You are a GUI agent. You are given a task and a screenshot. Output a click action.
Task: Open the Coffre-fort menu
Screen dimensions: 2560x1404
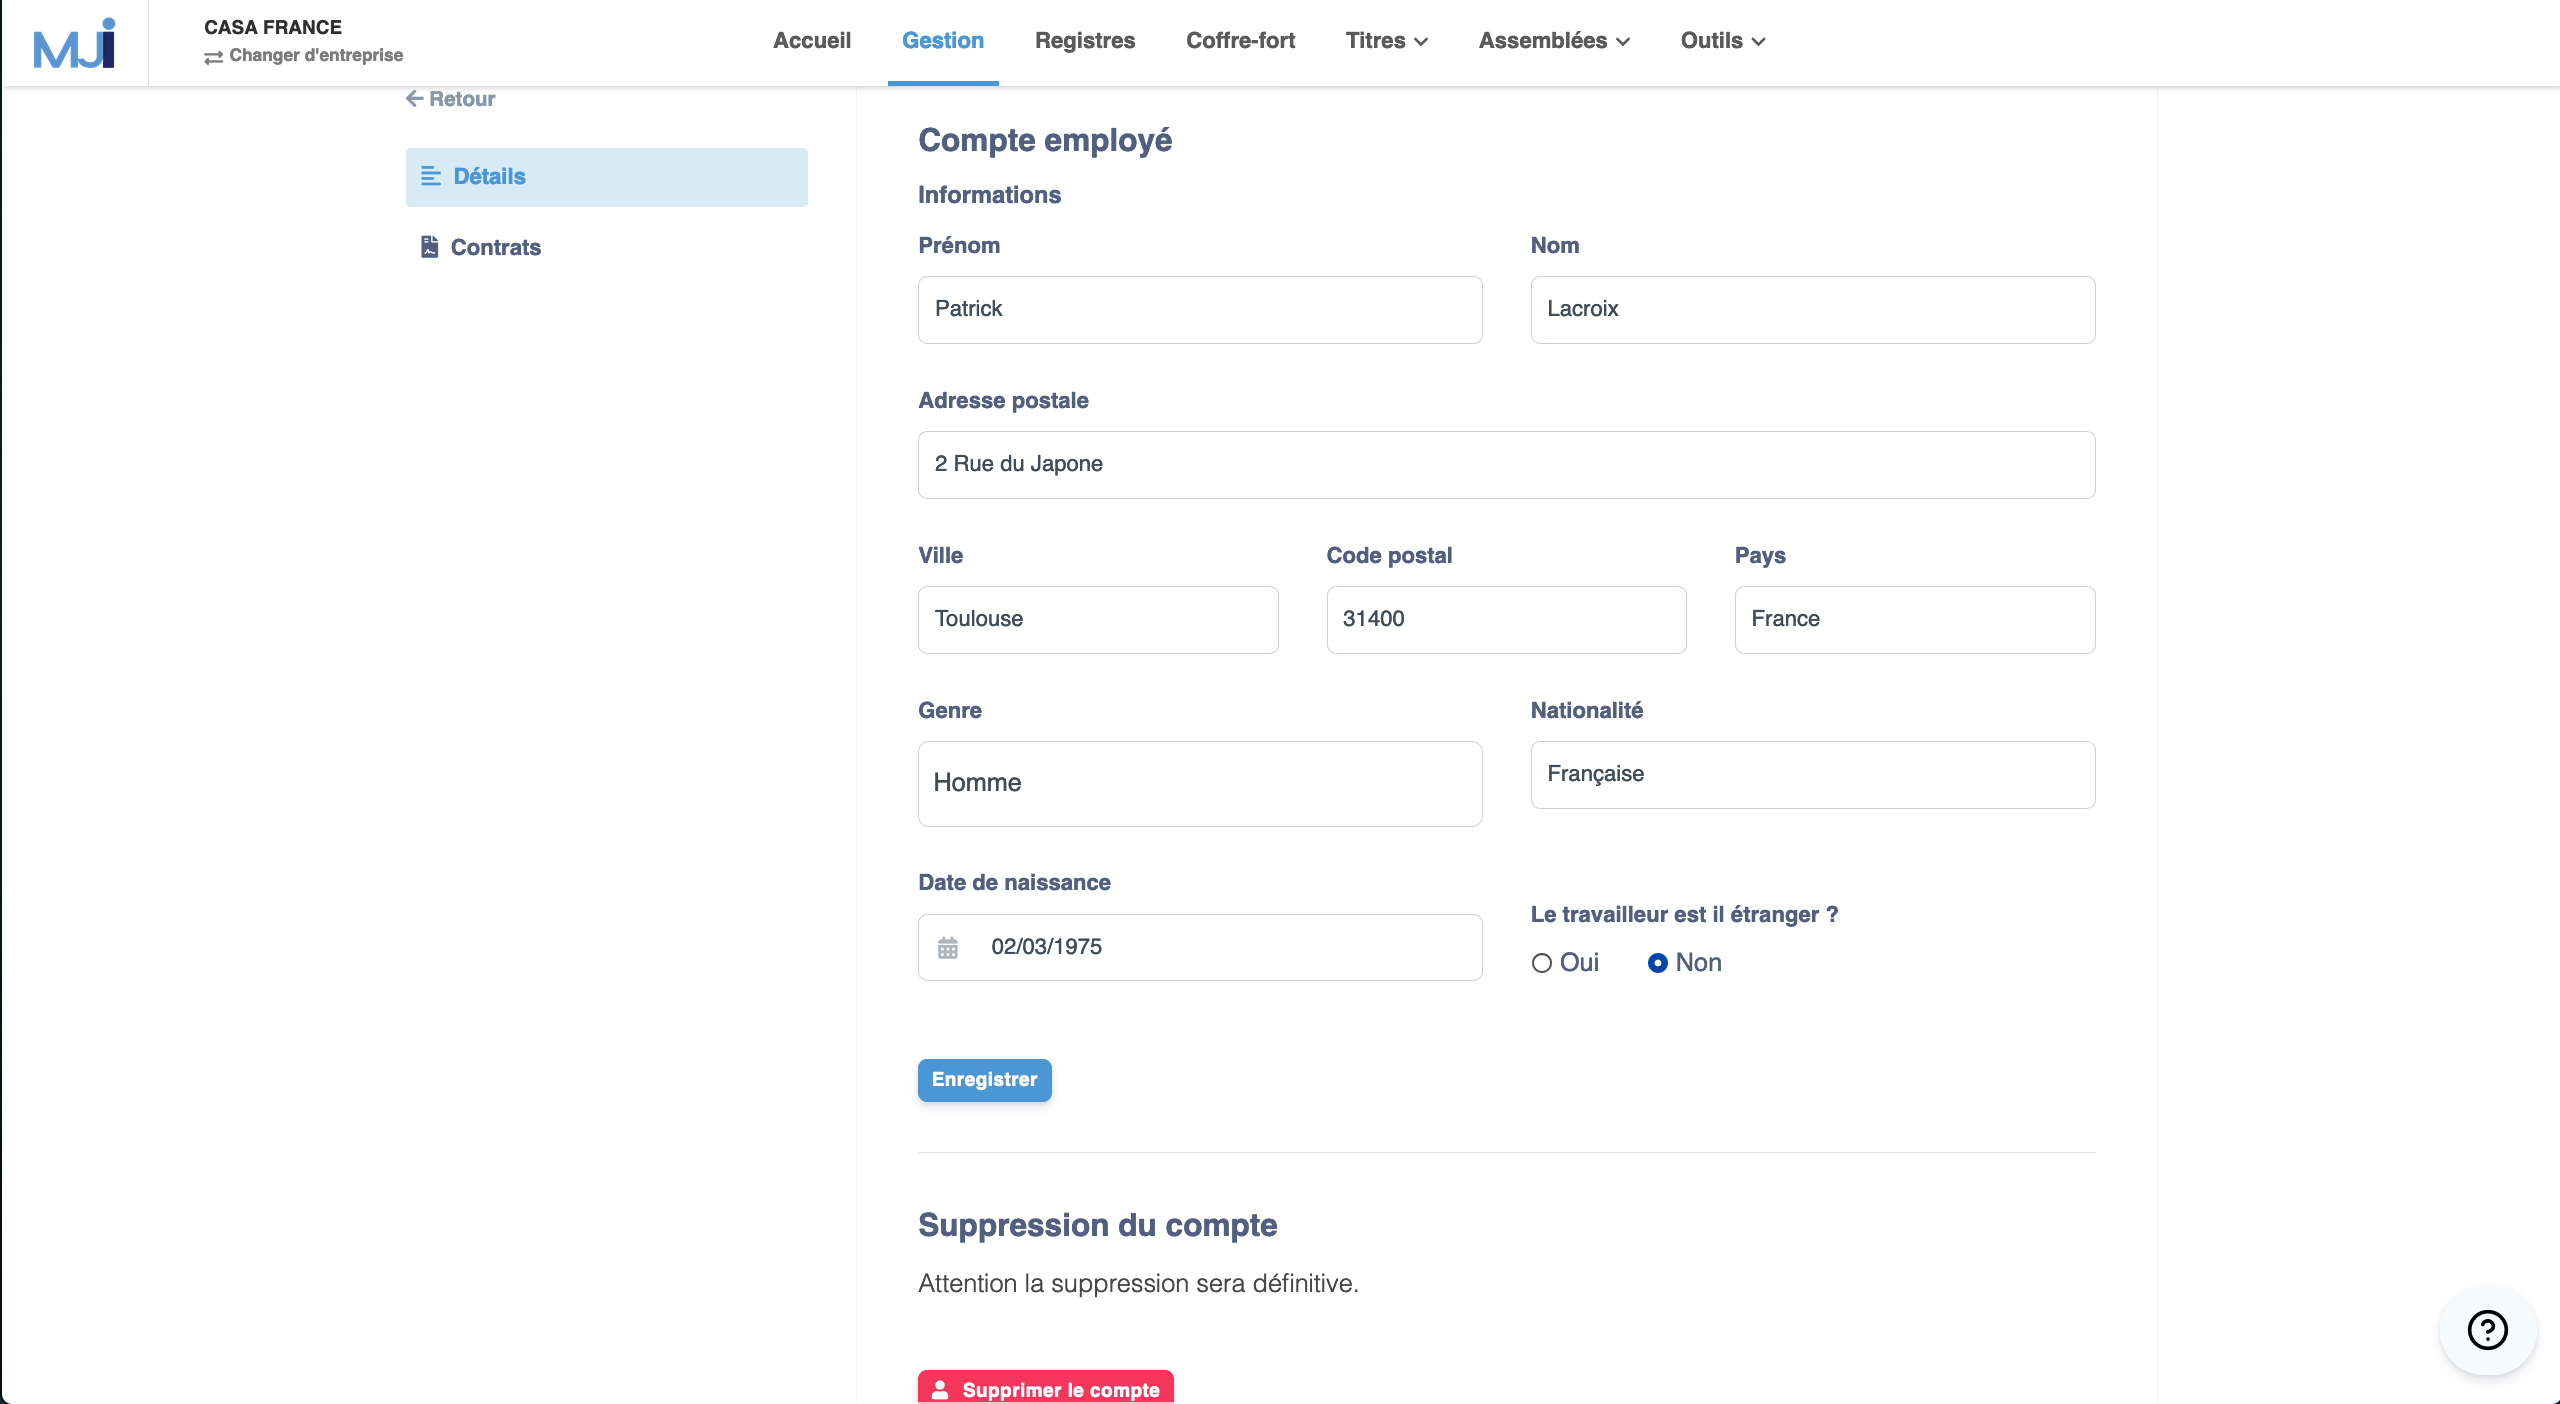point(1240,41)
